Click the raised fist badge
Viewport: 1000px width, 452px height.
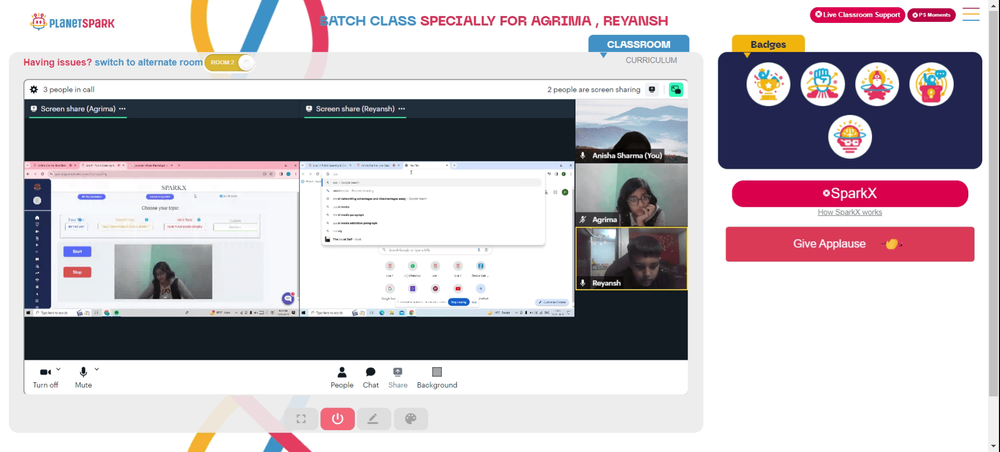pos(823,84)
